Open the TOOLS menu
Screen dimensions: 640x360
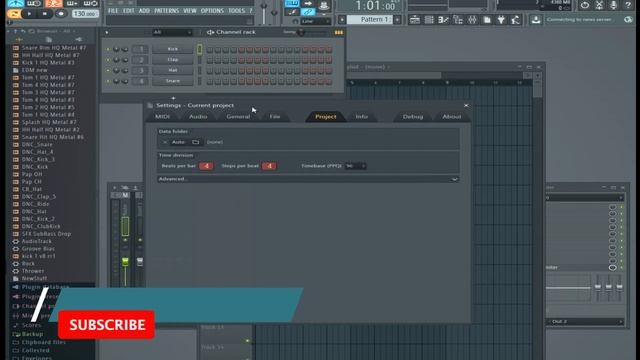click(x=237, y=11)
